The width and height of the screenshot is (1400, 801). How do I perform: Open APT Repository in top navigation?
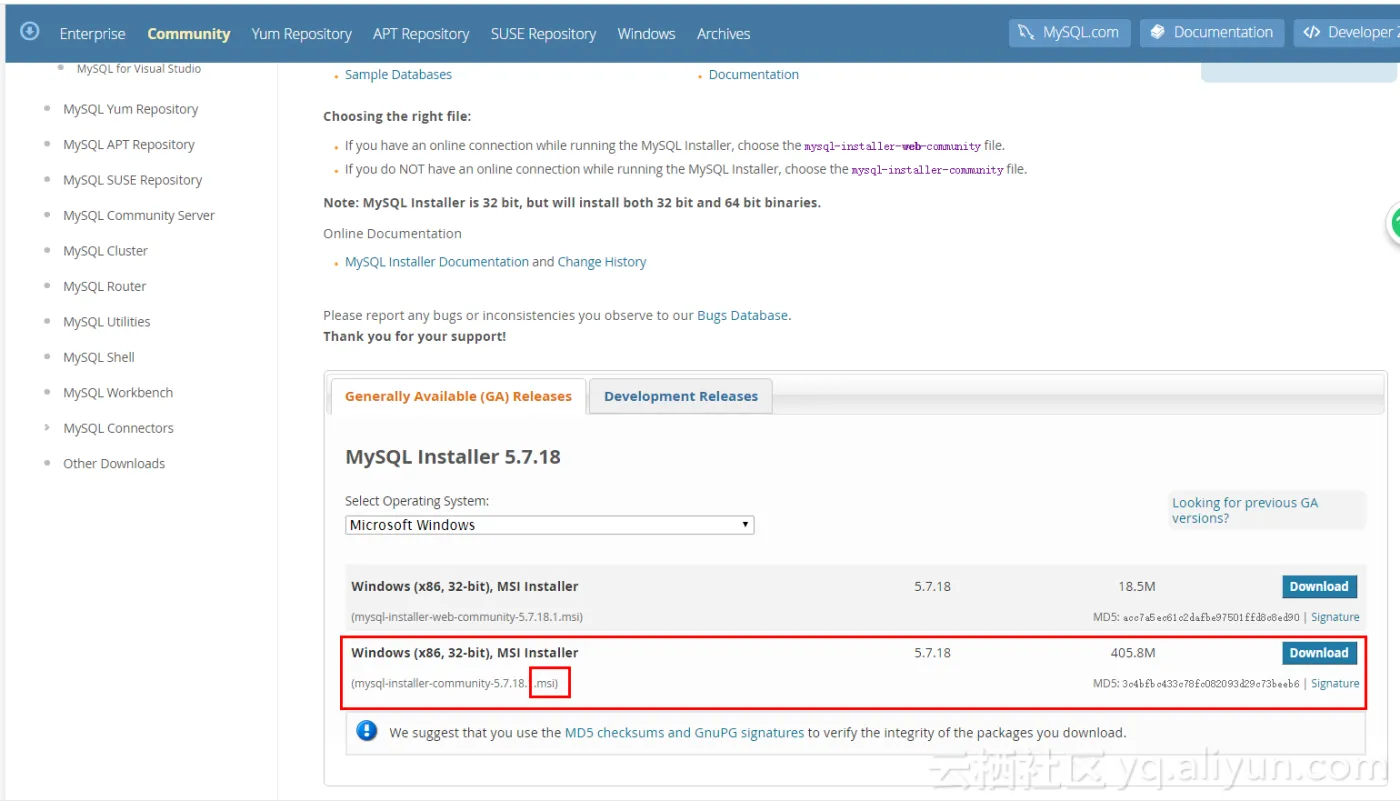coord(421,34)
